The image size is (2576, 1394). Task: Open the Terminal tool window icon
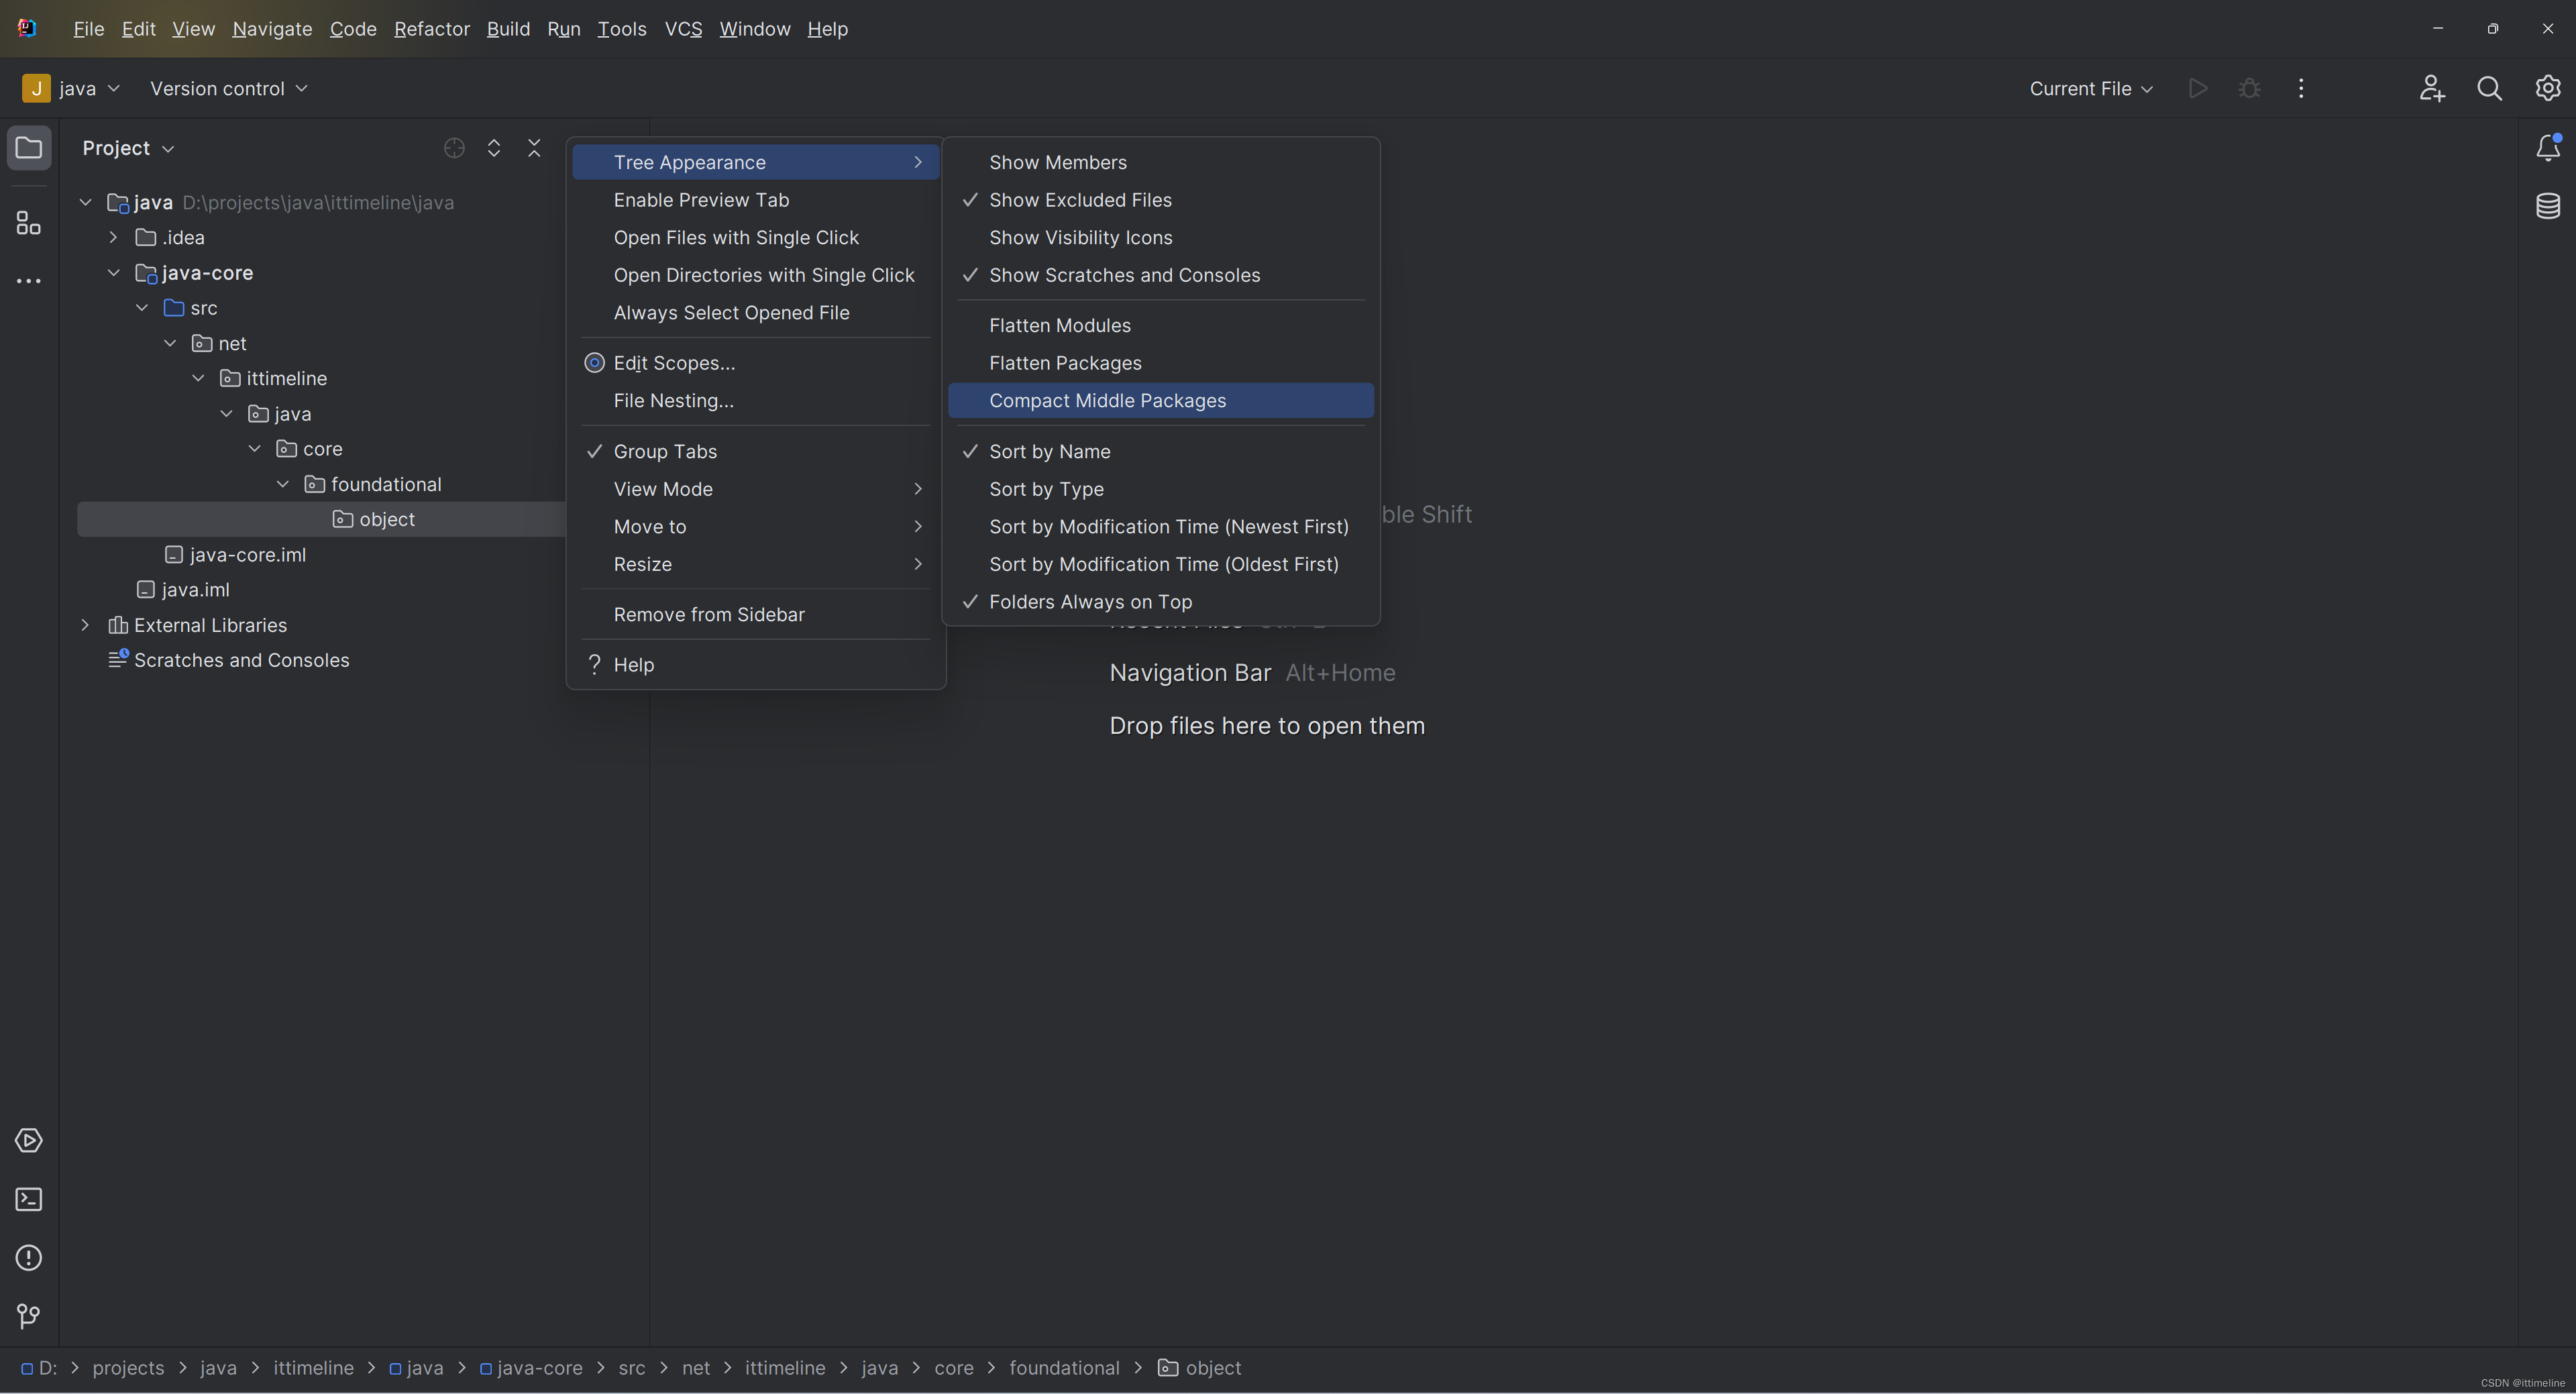(29, 1199)
